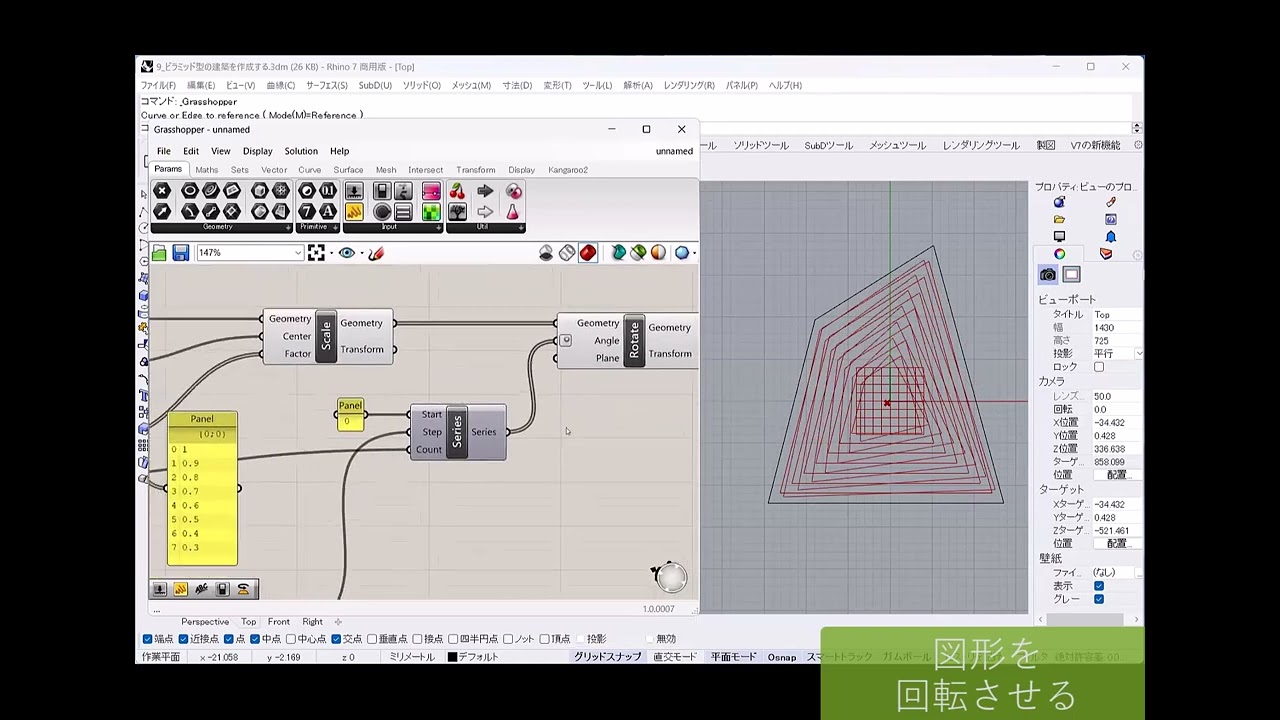Toggle 直交モード in status bar
Screen dimensions: 1280x720
click(x=675, y=657)
